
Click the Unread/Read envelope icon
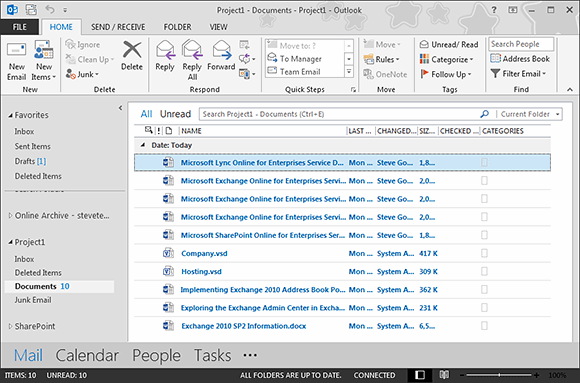pos(424,44)
